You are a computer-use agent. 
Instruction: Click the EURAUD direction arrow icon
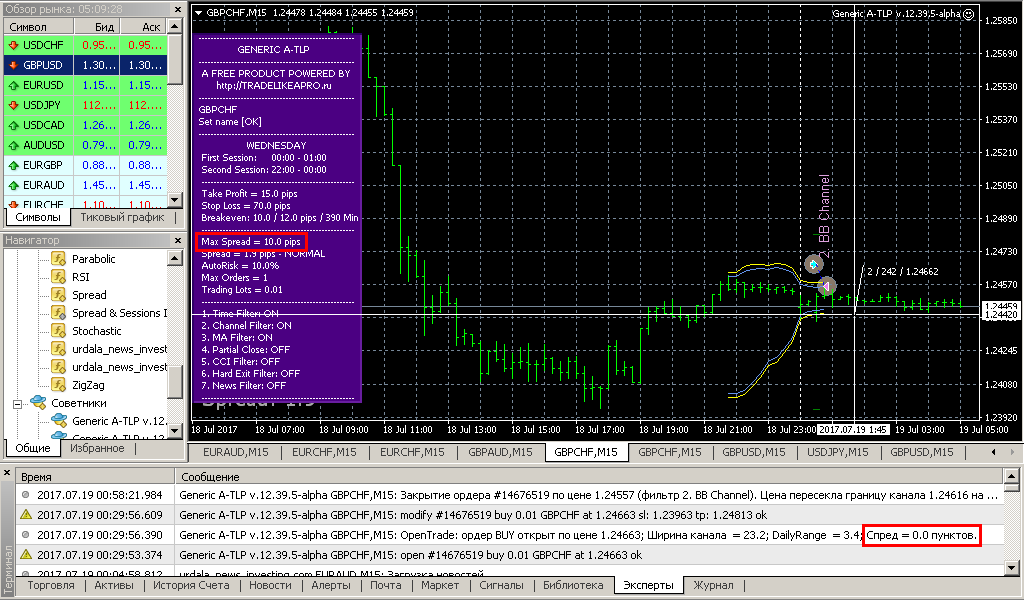pyautogui.click(x=13, y=186)
